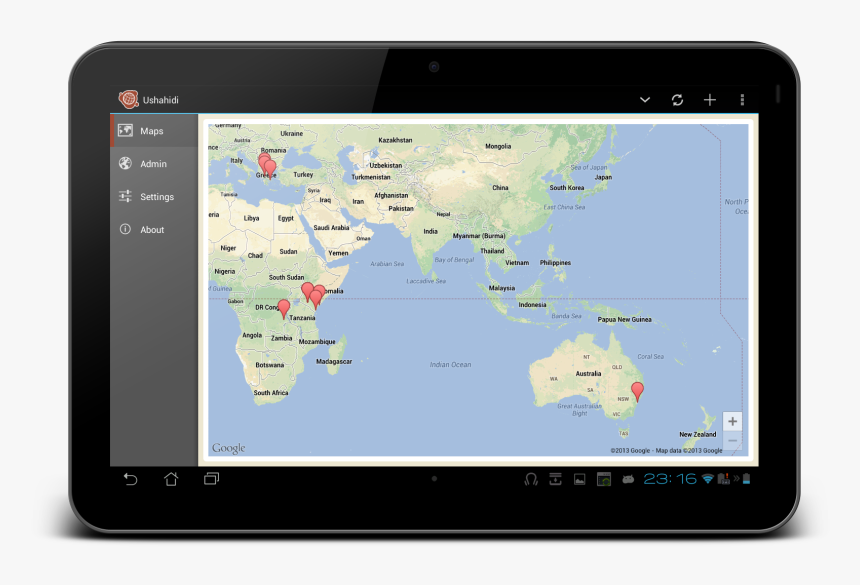
Task: Open the Google logo link on map
Action: click(229, 448)
